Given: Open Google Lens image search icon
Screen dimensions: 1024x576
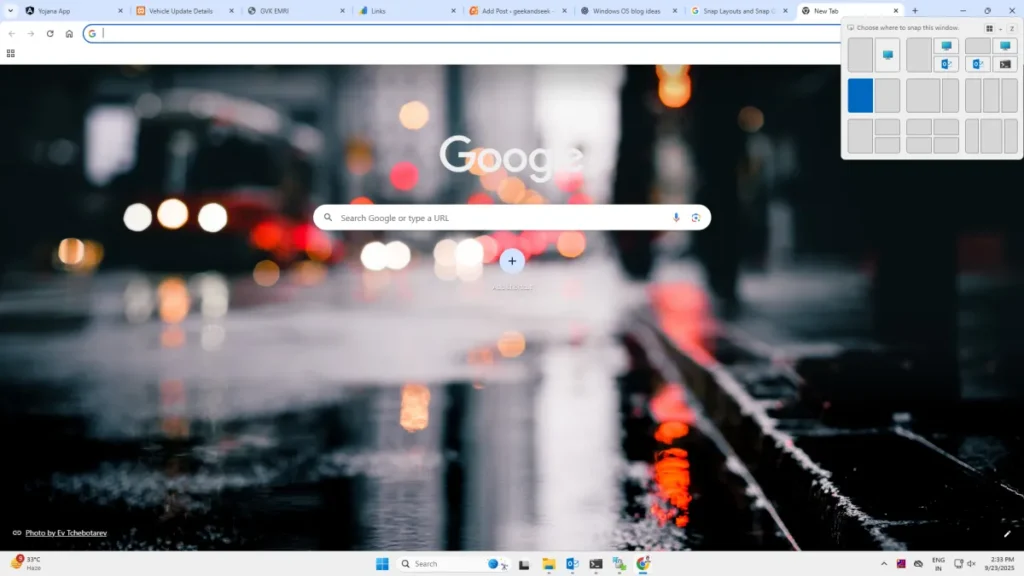Looking at the screenshot, I should coord(695,218).
